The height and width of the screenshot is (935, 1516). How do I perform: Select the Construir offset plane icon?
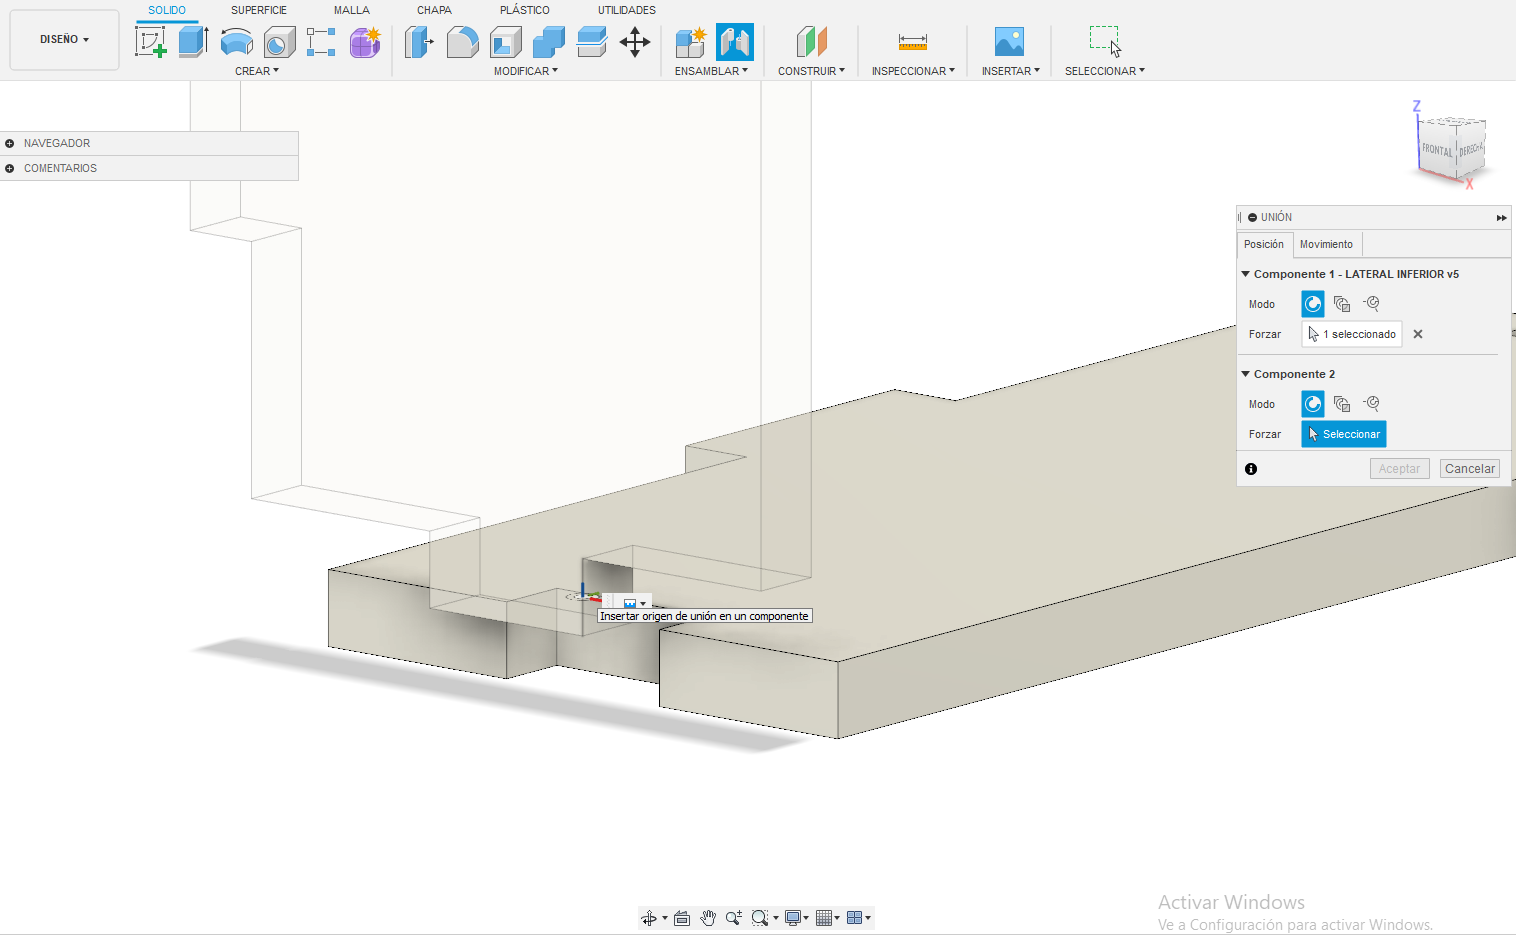click(x=812, y=42)
